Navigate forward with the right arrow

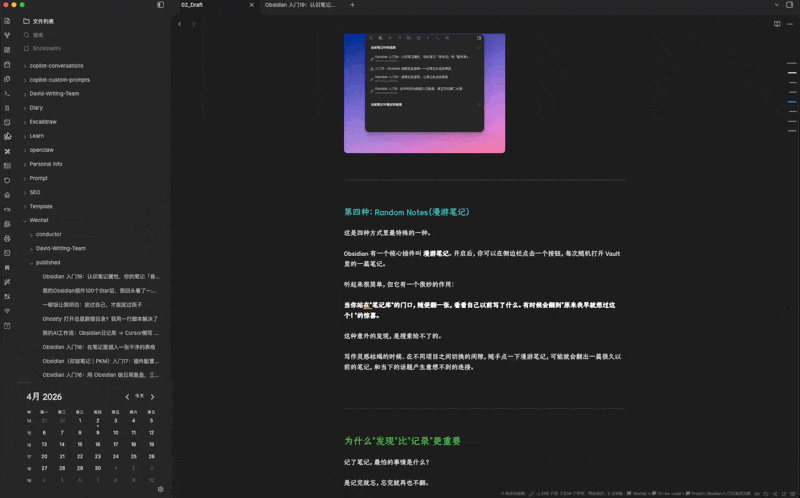click(193, 24)
